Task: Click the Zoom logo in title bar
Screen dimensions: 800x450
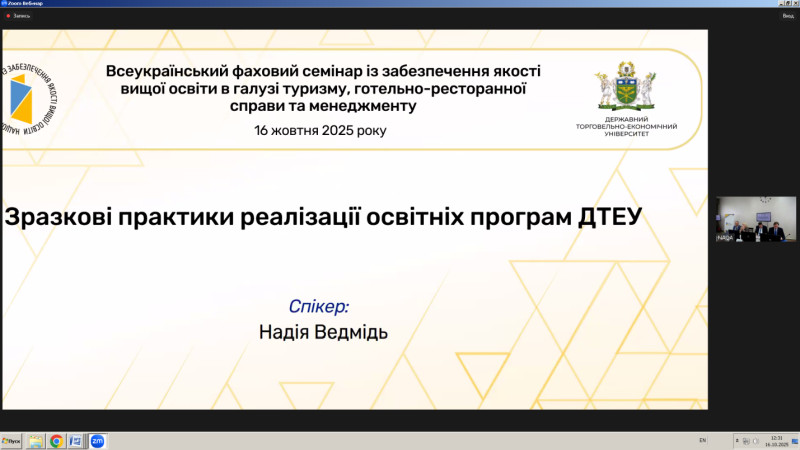Action: 4,3
